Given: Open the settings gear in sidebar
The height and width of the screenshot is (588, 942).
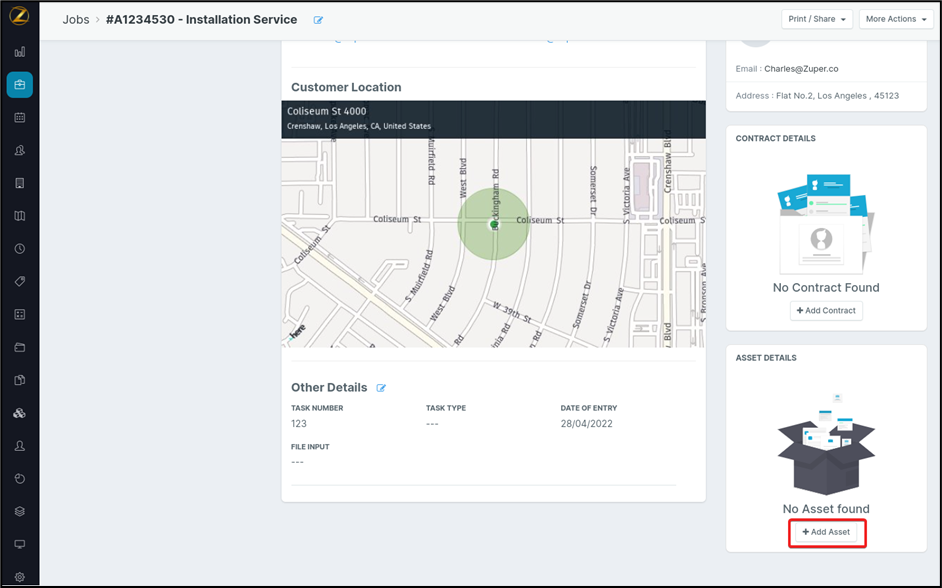Looking at the screenshot, I should [x=19, y=577].
